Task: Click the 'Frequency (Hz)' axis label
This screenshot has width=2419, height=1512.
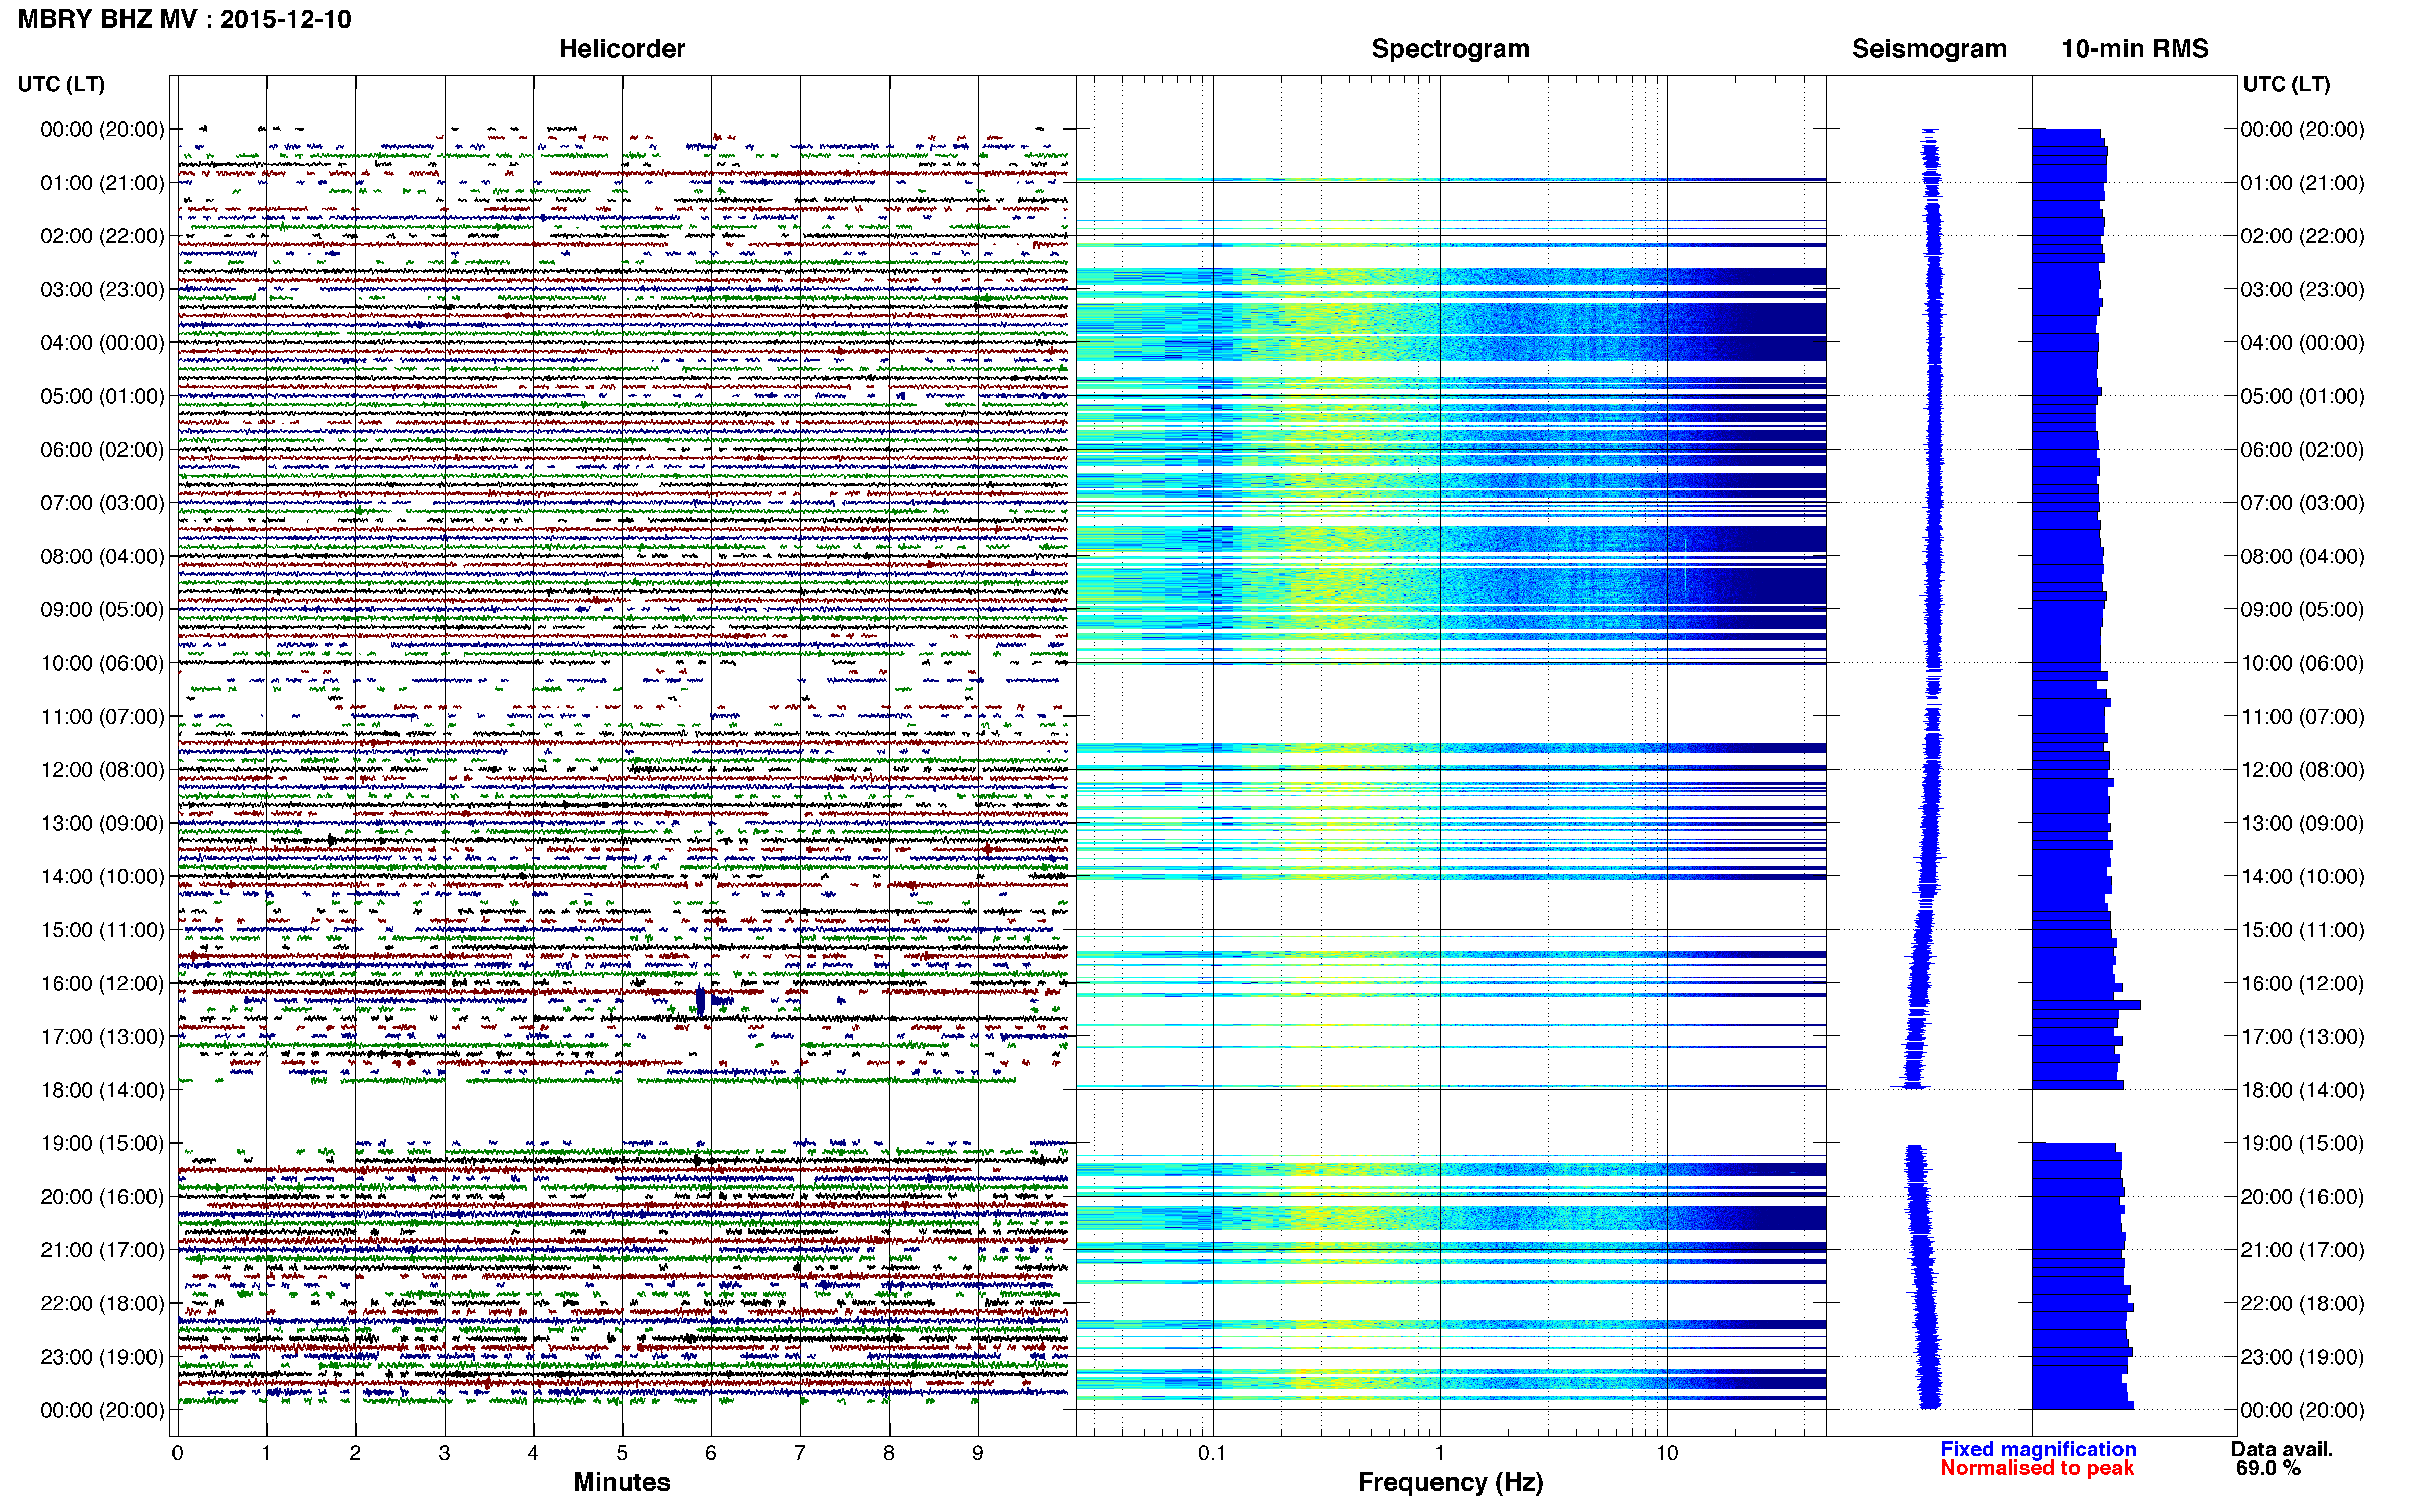Action: click(1450, 1482)
